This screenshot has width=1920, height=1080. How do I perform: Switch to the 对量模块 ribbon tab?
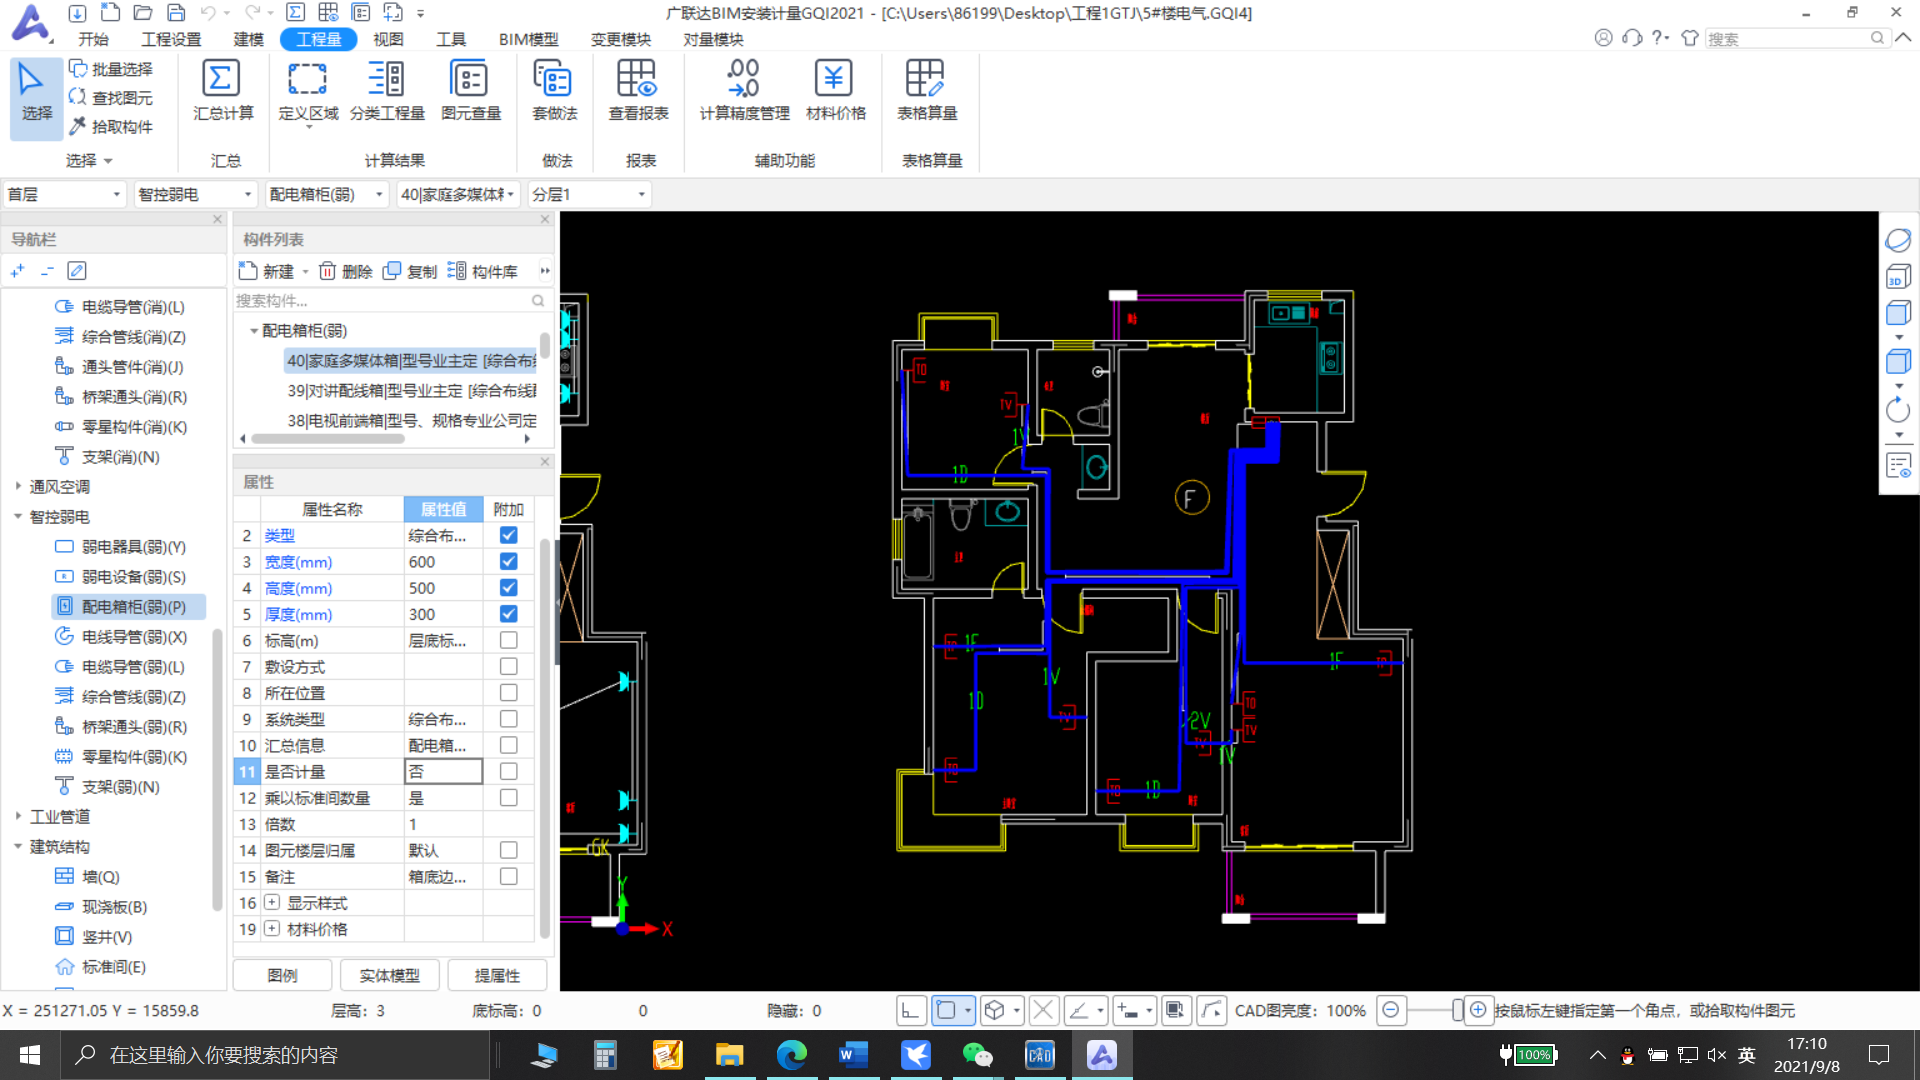click(713, 39)
